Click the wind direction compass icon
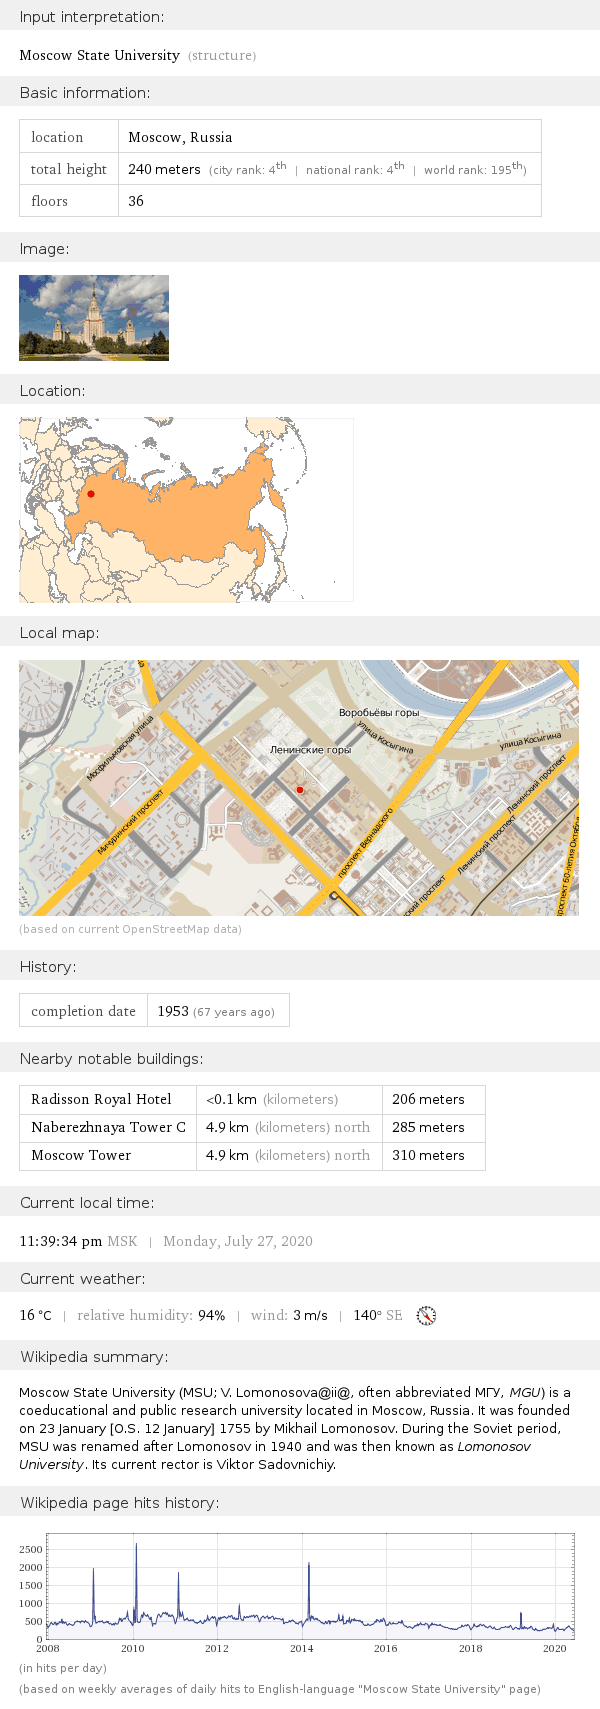 [426, 1316]
